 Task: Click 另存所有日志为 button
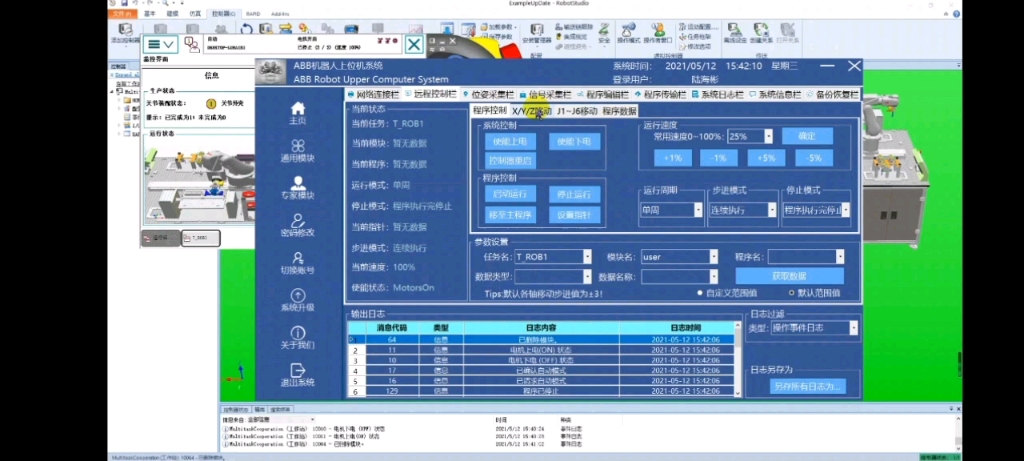tap(807, 387)
